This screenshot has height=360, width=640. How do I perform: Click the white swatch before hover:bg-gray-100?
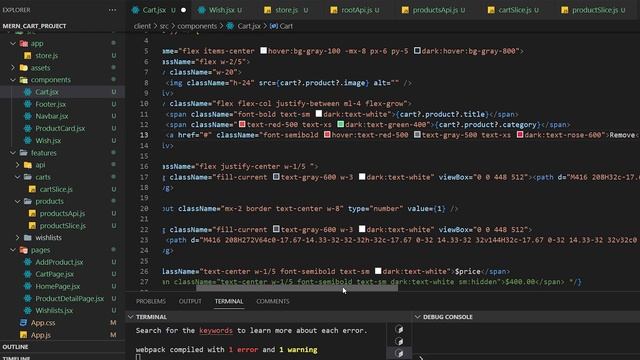[x=264, y=51]
